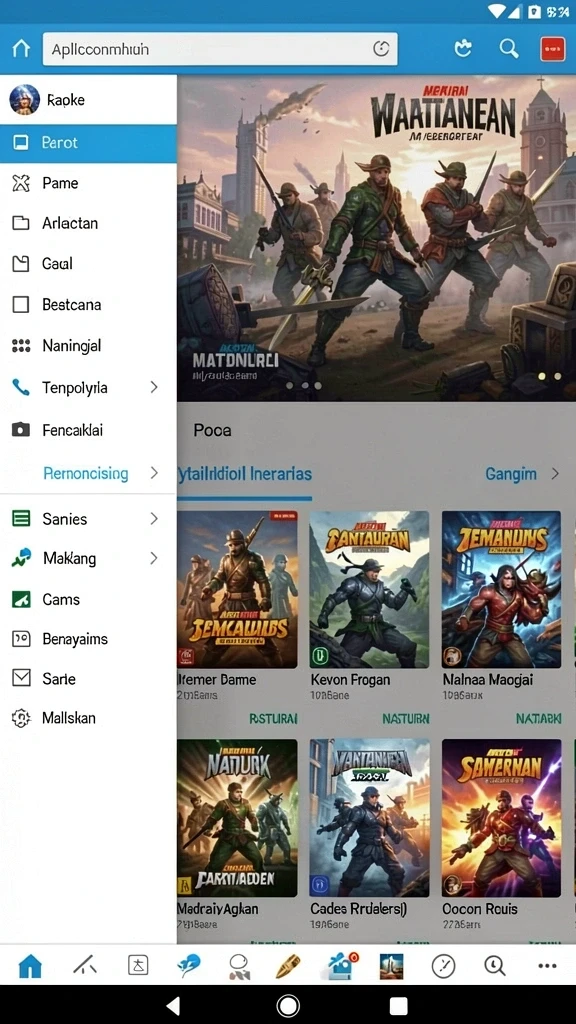This screenshot has height=1024, width=576.
Task: Tap the blue home icon in bottom bar
Action: (30, 965)
